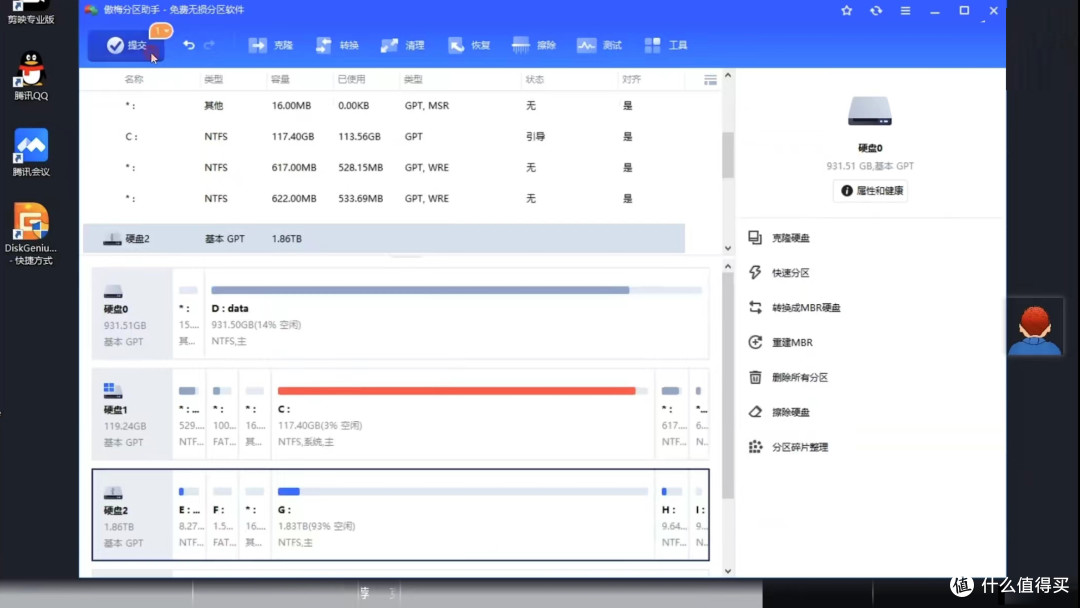This screenshot has height=608, width=1080.
Task: Click the 状态 column header
Action: point(534,79)
